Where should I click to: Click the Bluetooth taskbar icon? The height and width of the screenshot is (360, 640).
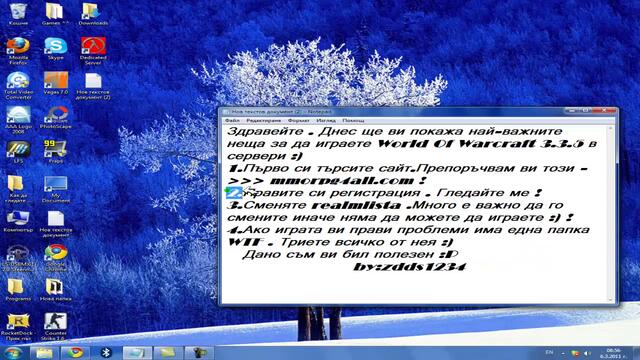click(106, 353)
